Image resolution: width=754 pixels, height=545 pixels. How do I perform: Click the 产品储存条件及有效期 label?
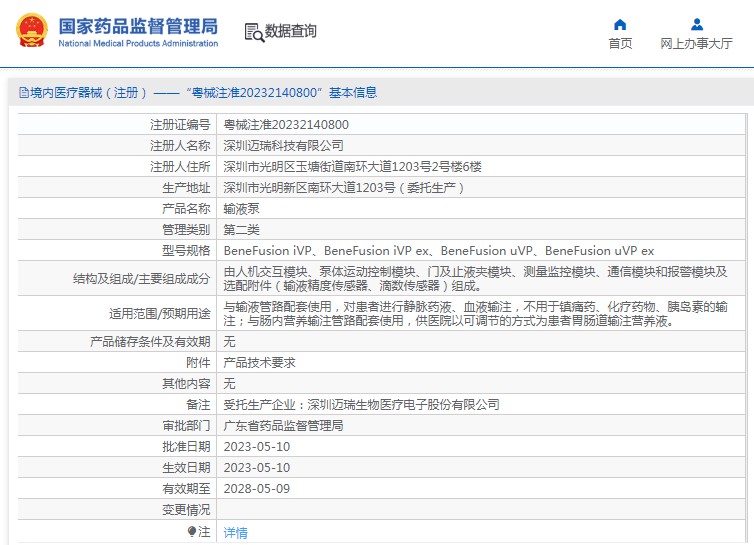(x=151, y=342)
